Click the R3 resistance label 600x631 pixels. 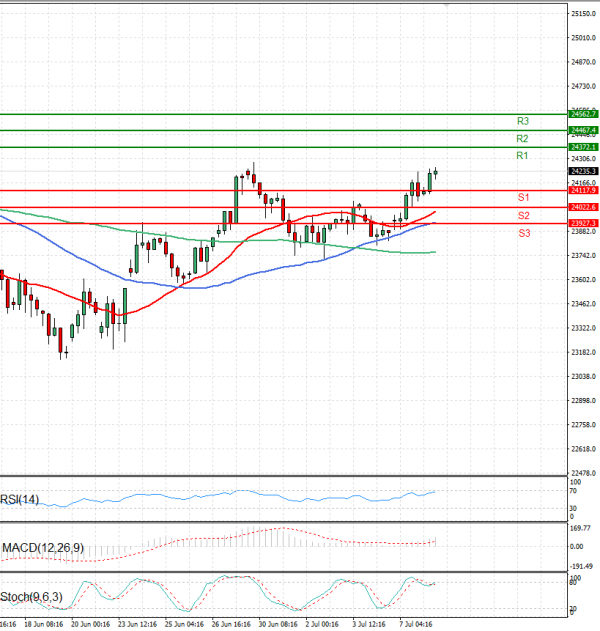click(x=523, y=121)
